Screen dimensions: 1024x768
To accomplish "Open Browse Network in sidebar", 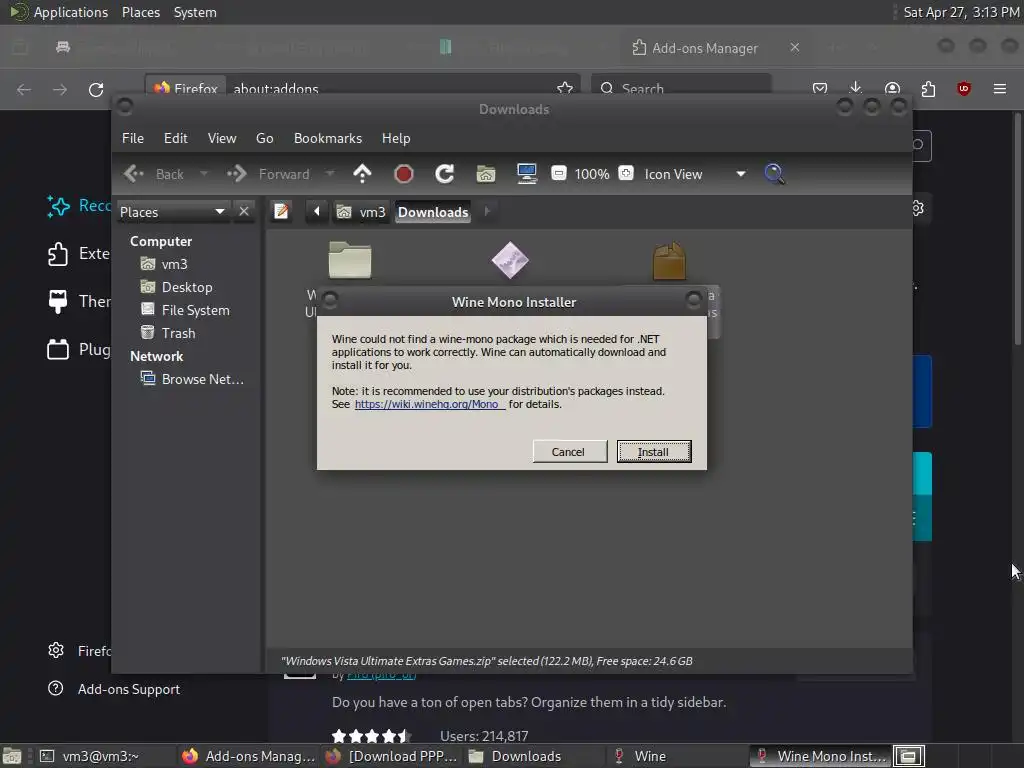I will 193,379.
